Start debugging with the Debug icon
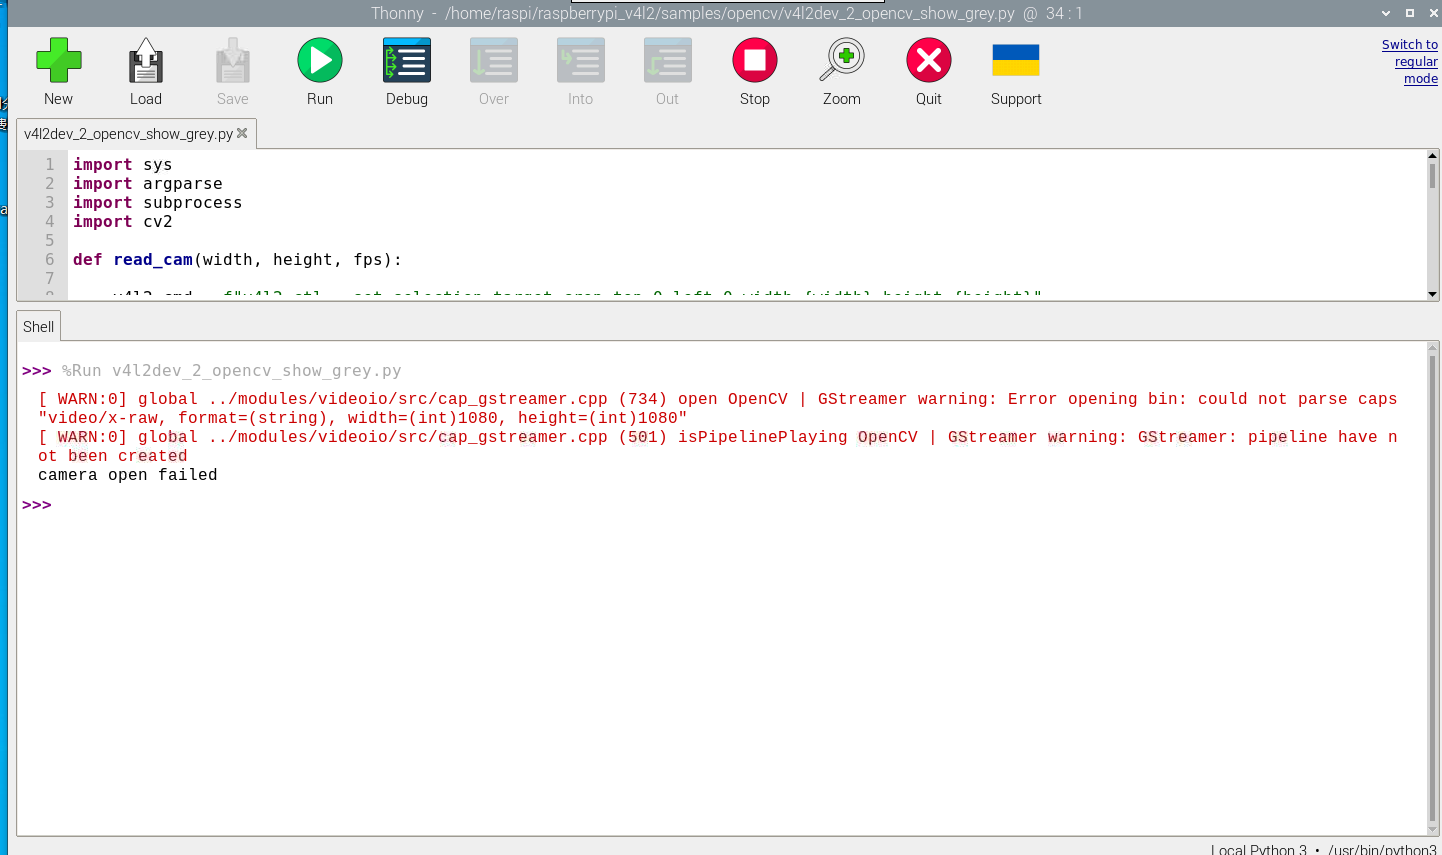The width and height of the screenshot is (1442, 855). (x=406, y=61)
